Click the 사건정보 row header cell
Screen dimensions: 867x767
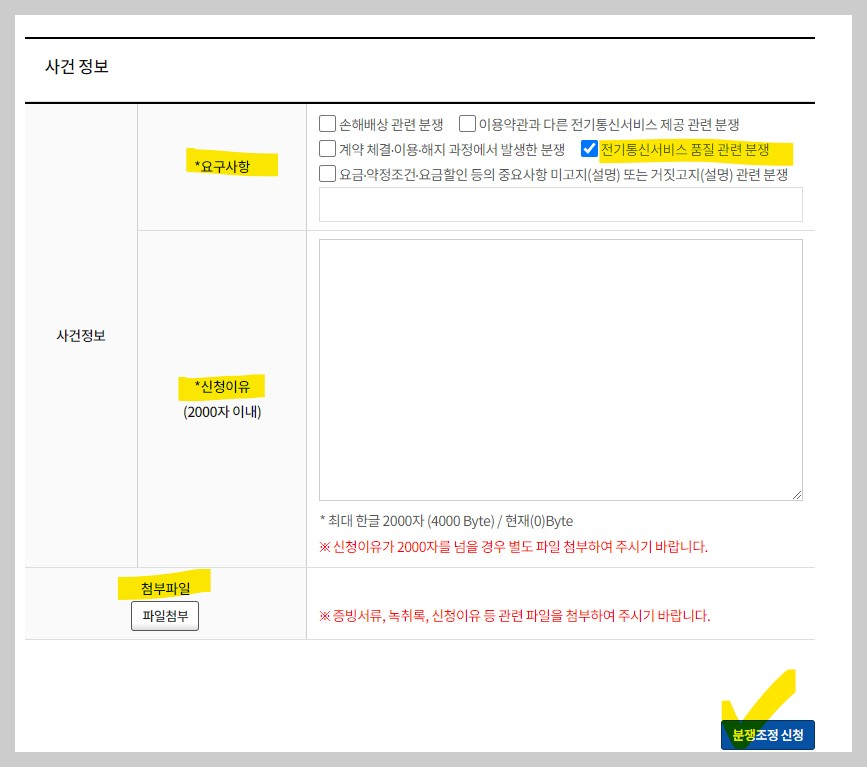[x=81, y=336]
